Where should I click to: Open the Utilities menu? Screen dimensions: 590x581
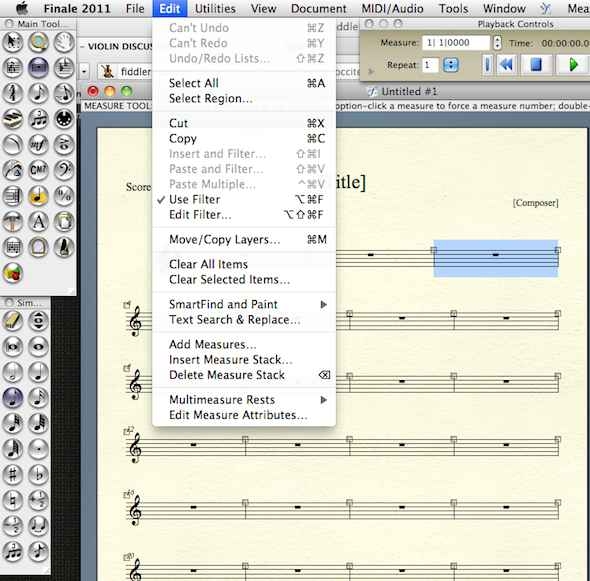215,8
